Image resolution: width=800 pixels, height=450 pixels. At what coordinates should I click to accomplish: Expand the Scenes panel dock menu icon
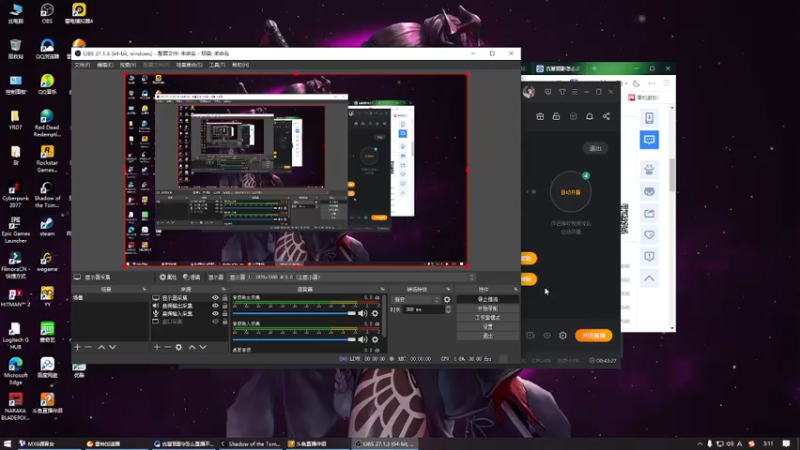(x=144, y=290)
